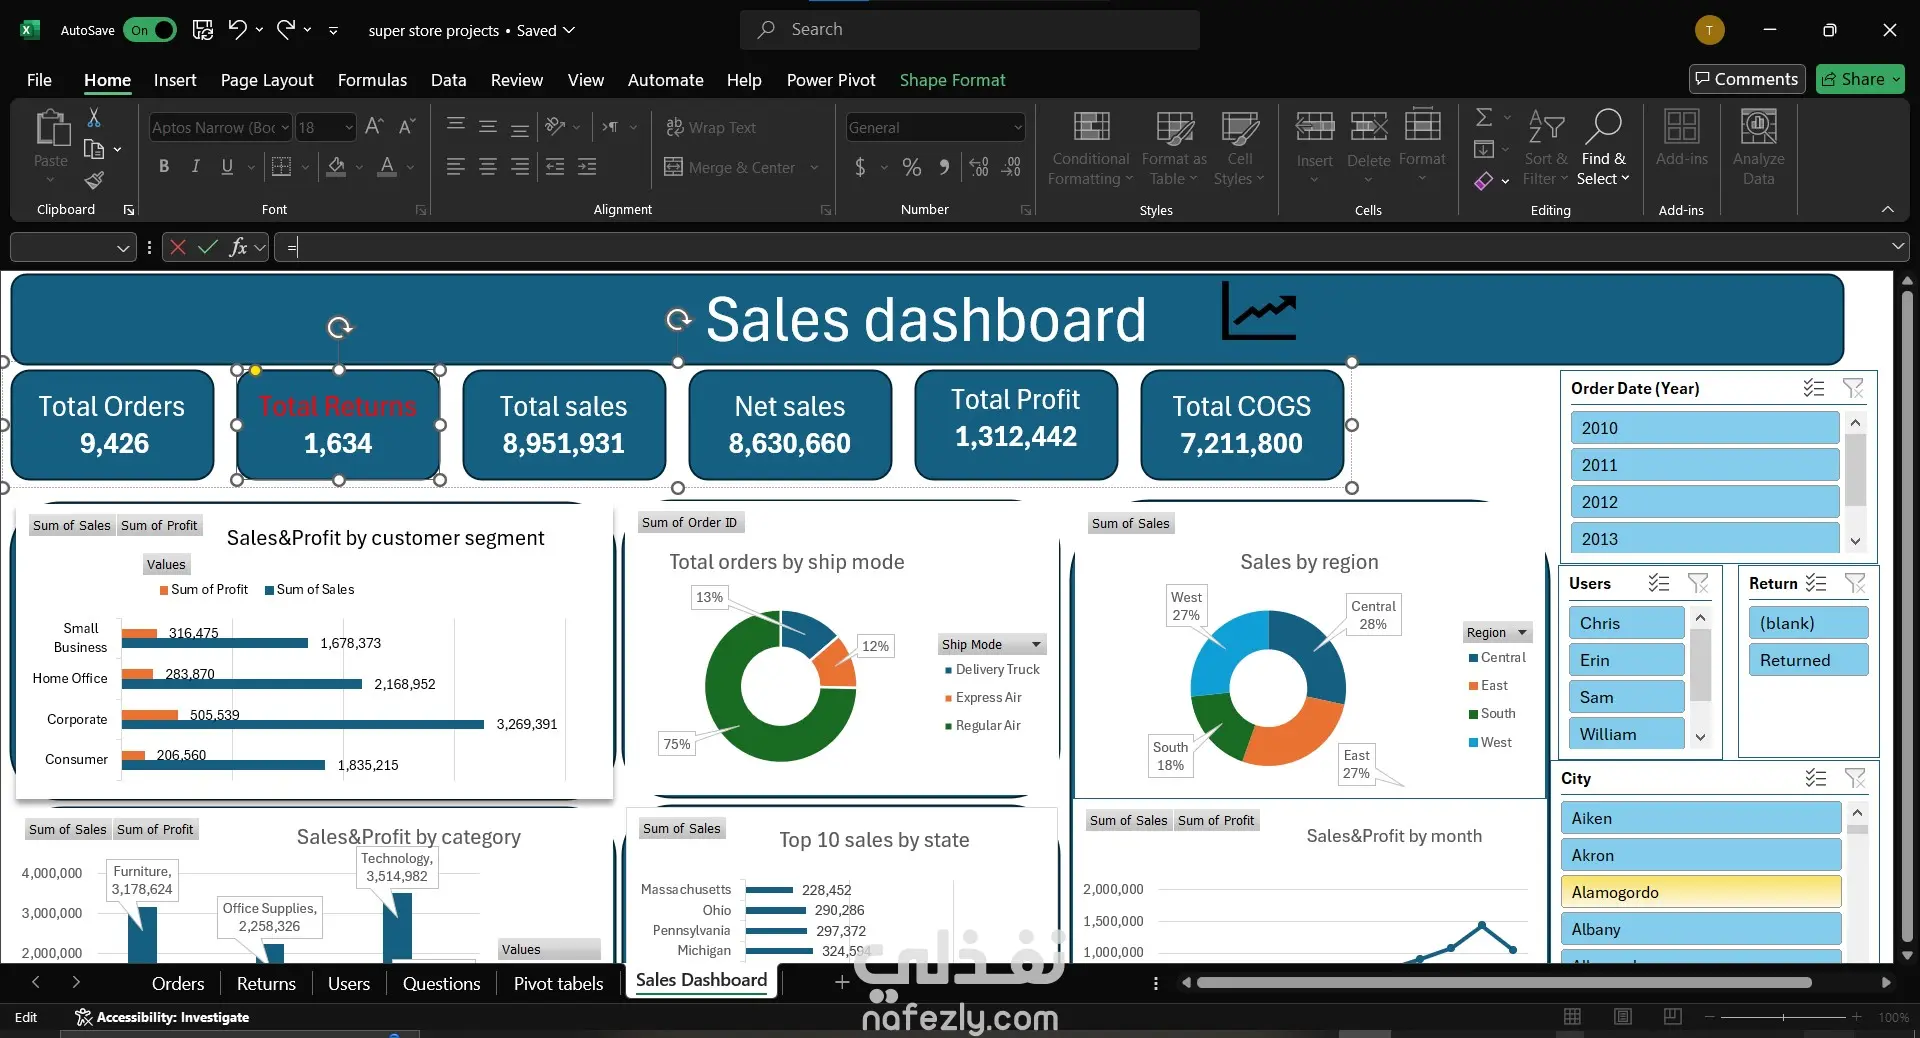Expand the Name Box dropdown
1920x1038 pixels.
coord(123,247)
